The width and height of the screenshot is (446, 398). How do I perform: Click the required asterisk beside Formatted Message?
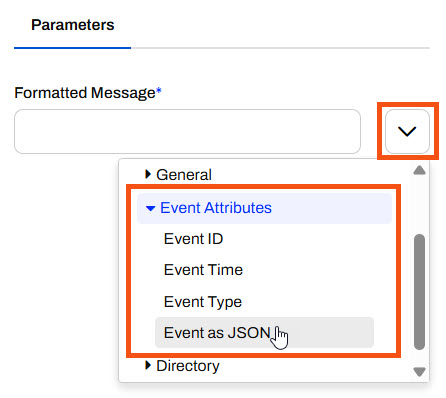159,90
